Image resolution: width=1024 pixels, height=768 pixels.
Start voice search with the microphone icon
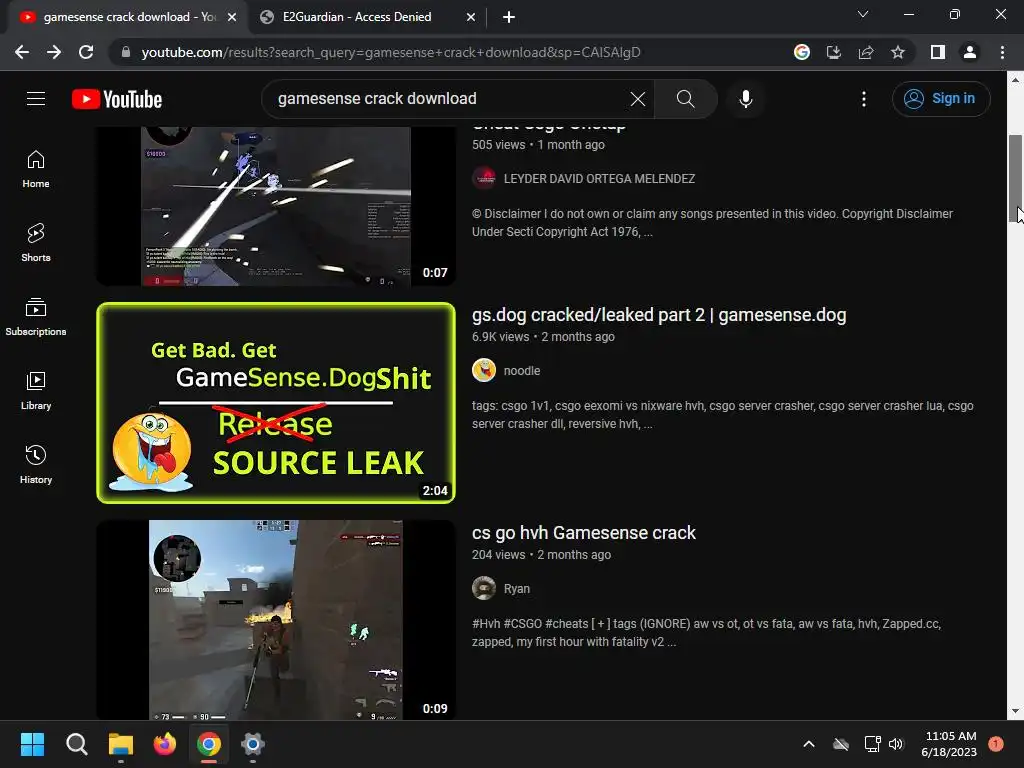tap(745, 99)
